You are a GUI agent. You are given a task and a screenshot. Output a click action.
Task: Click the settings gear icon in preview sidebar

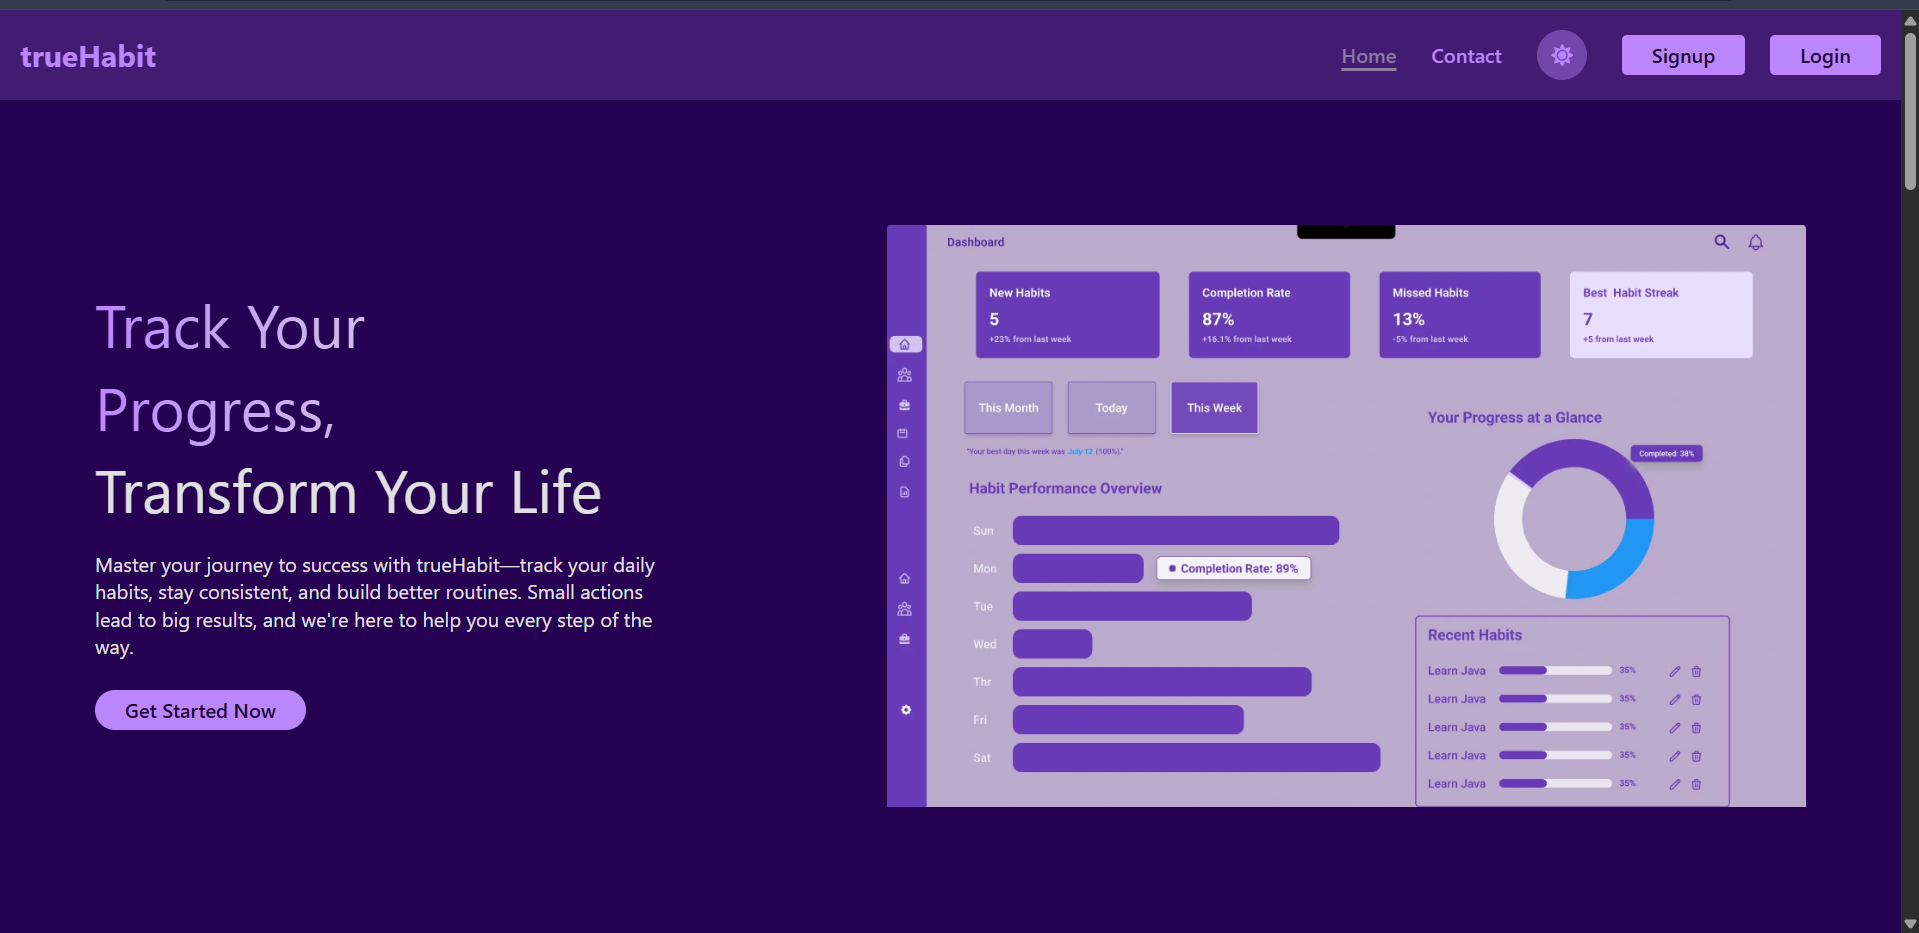(x=905, y=710)
